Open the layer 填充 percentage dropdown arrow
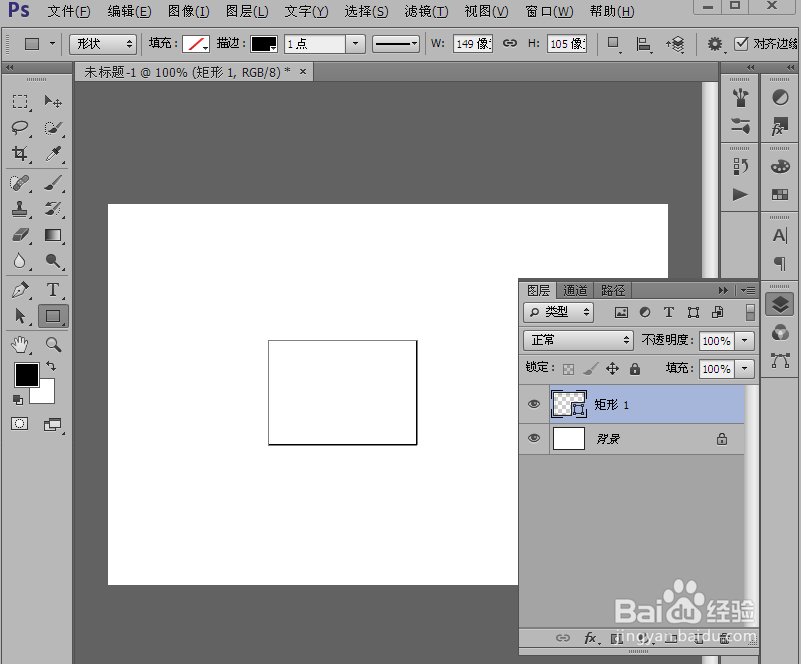The width and height of the screenshot is (801, 664). 744,368
